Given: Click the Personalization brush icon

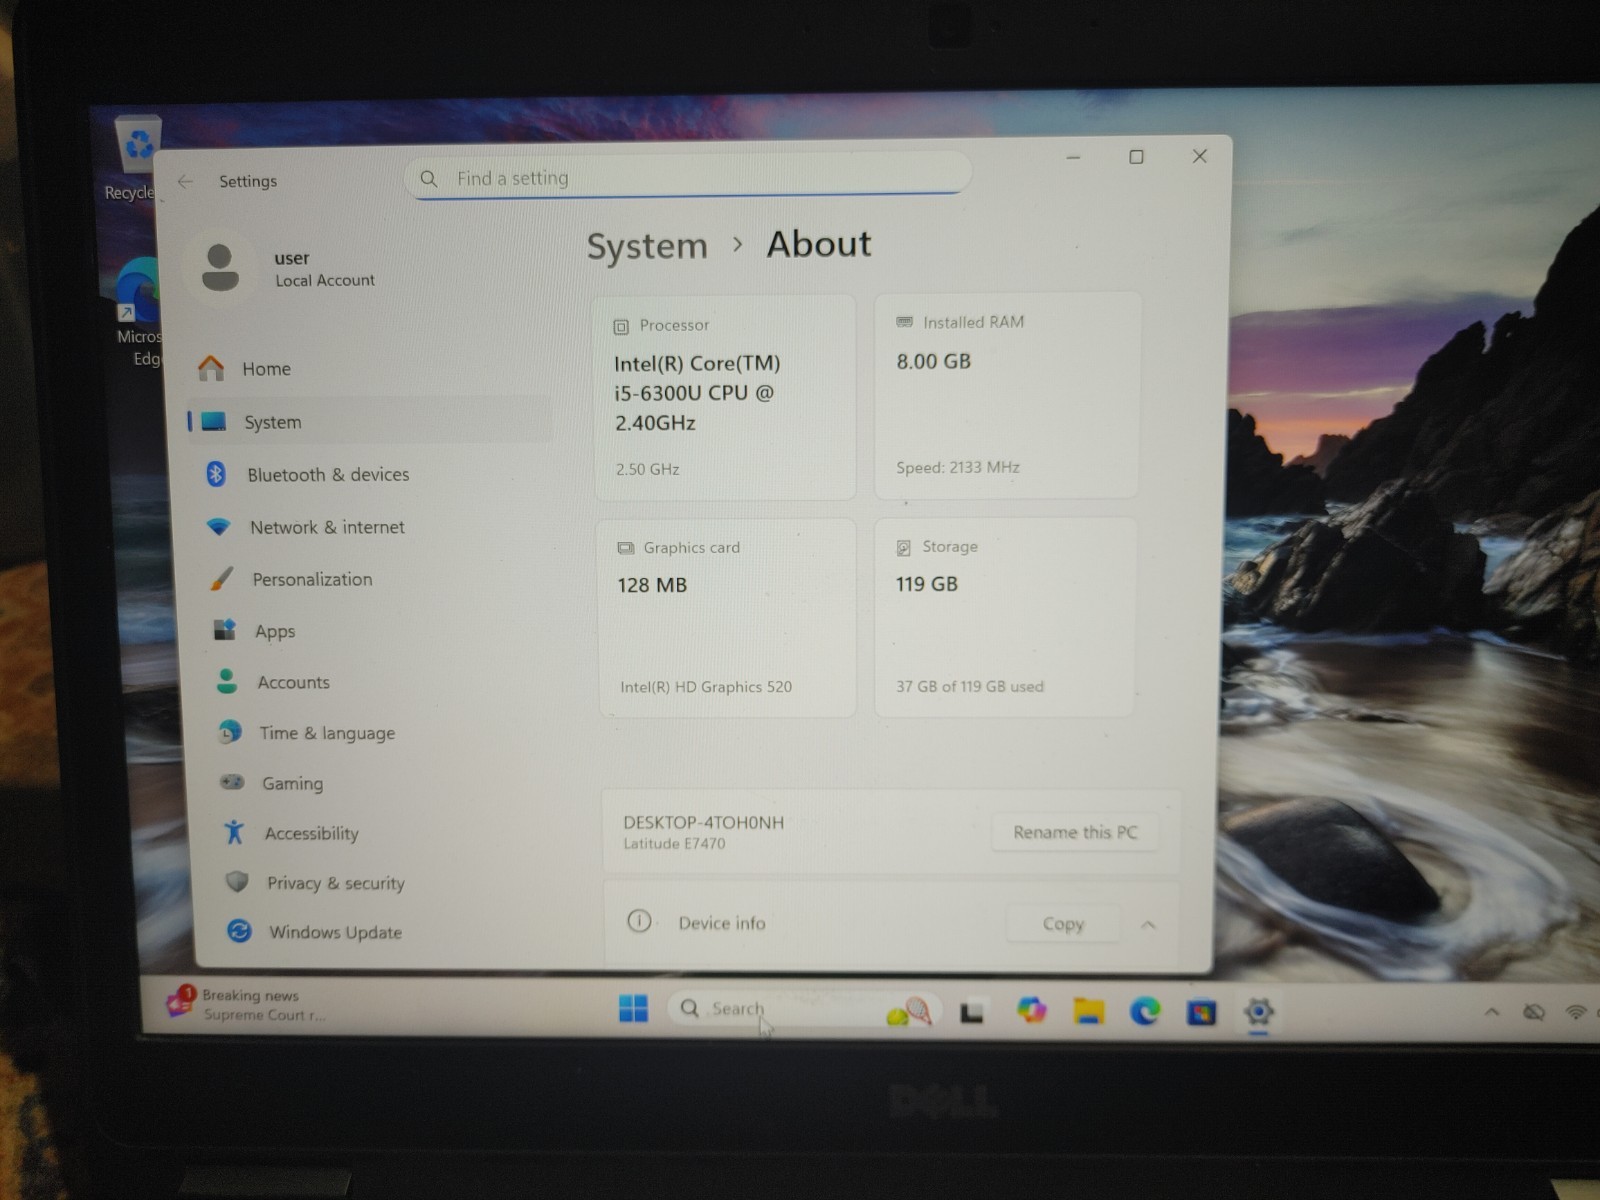Looking at the screenshot, I should (221, 578).
